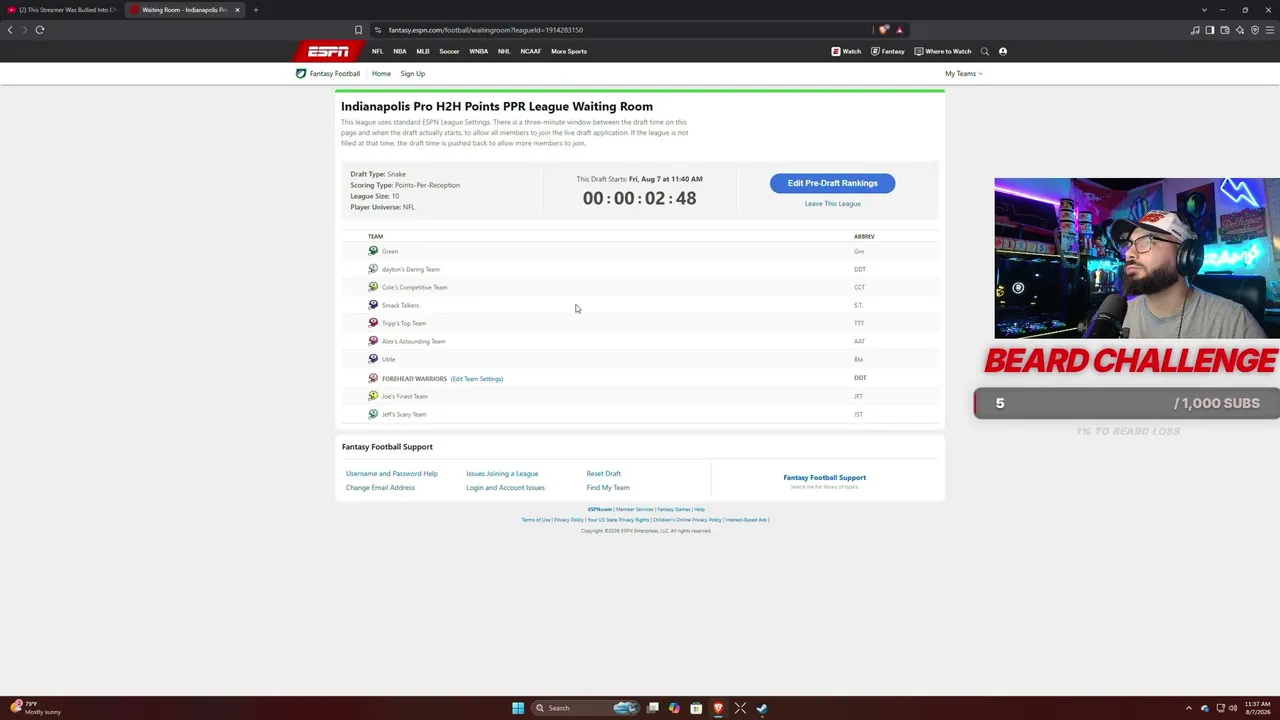The height and width of the screenshot is (720, 1280).
Task: Open the NFL menu item
Action: 377,51
